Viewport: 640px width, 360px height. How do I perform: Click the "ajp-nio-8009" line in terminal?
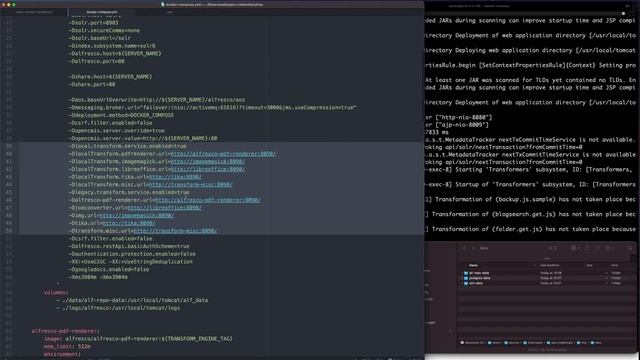tap(457, 125)
